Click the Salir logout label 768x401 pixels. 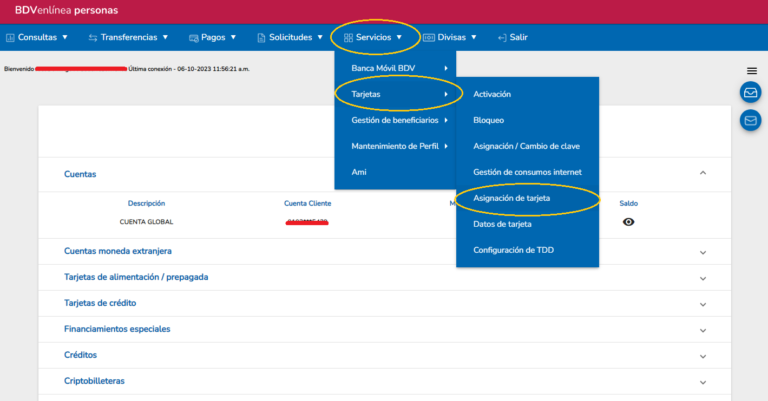518,37
